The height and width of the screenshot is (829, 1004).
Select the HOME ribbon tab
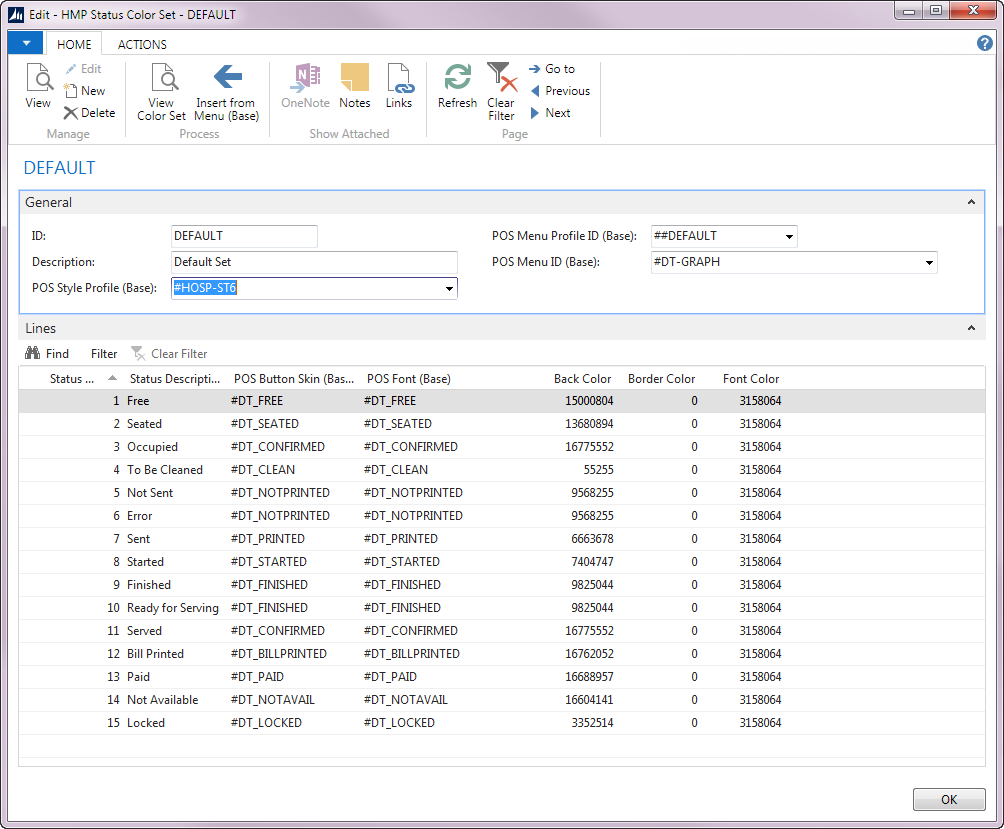click(74, 44)
